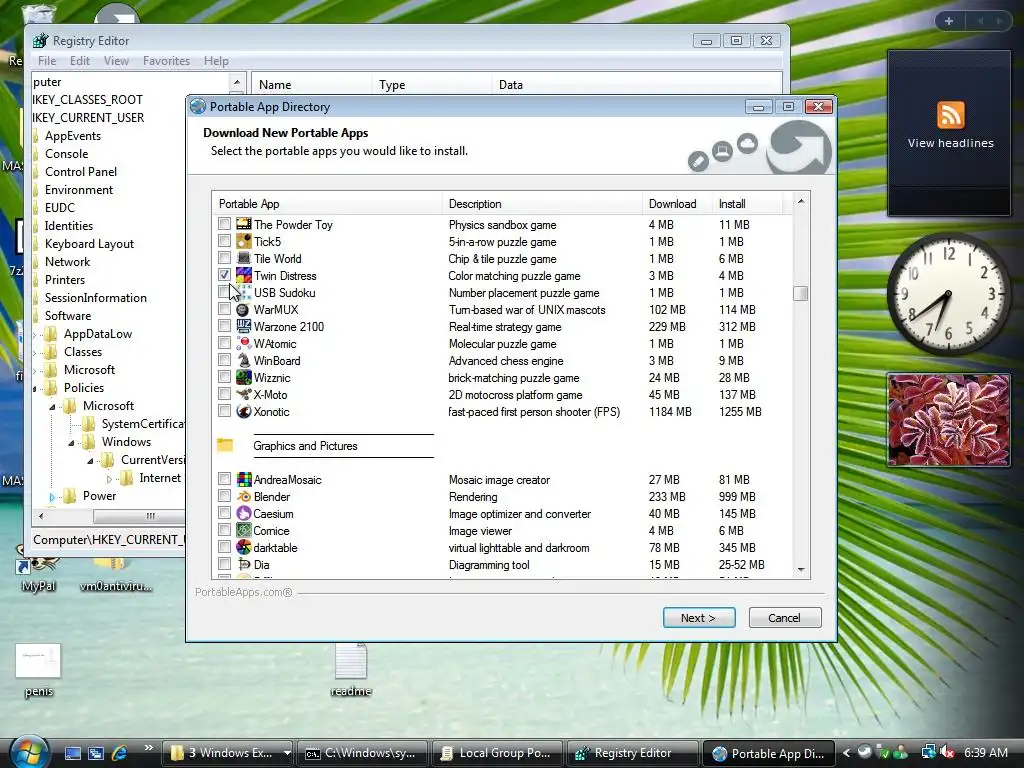The image size is (1024, 768).
Task: Click the Blender app icon
Action: pos(244,496)
